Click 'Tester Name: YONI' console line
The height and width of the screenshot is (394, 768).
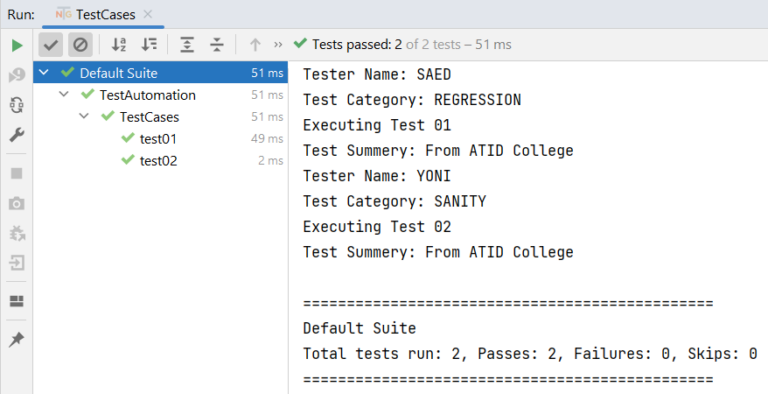(x=377, y=175)
